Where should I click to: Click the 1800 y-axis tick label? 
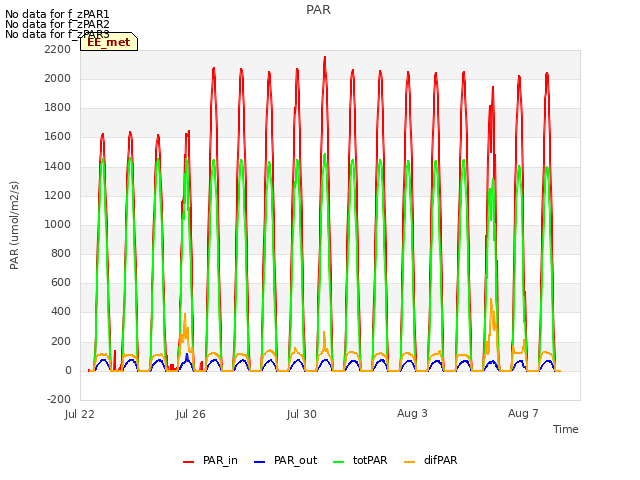(x=58, y=108)
